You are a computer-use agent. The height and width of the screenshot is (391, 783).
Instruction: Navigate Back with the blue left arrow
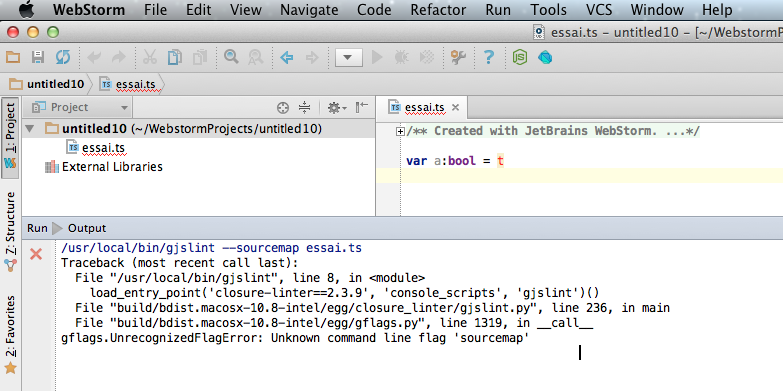point(287,58)
